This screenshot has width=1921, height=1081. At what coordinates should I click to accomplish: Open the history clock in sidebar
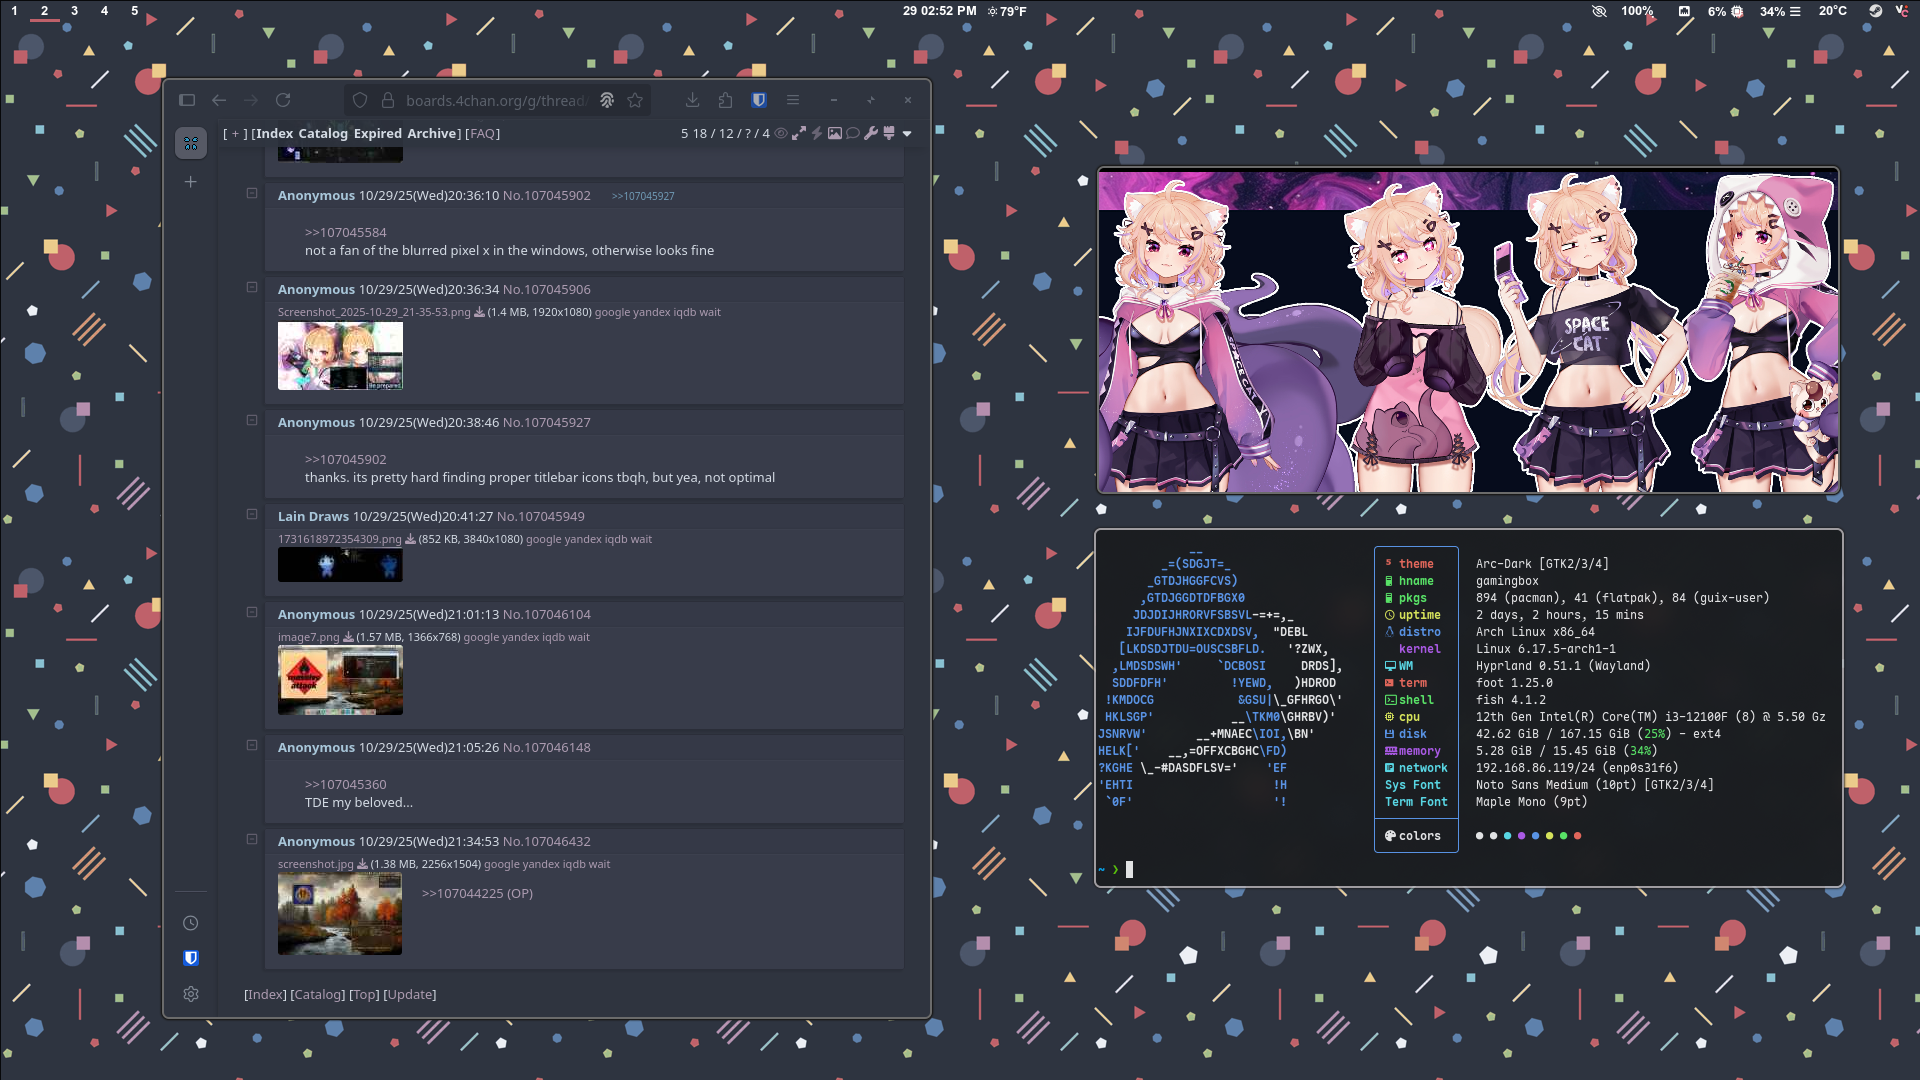click(x=191, y=923)
